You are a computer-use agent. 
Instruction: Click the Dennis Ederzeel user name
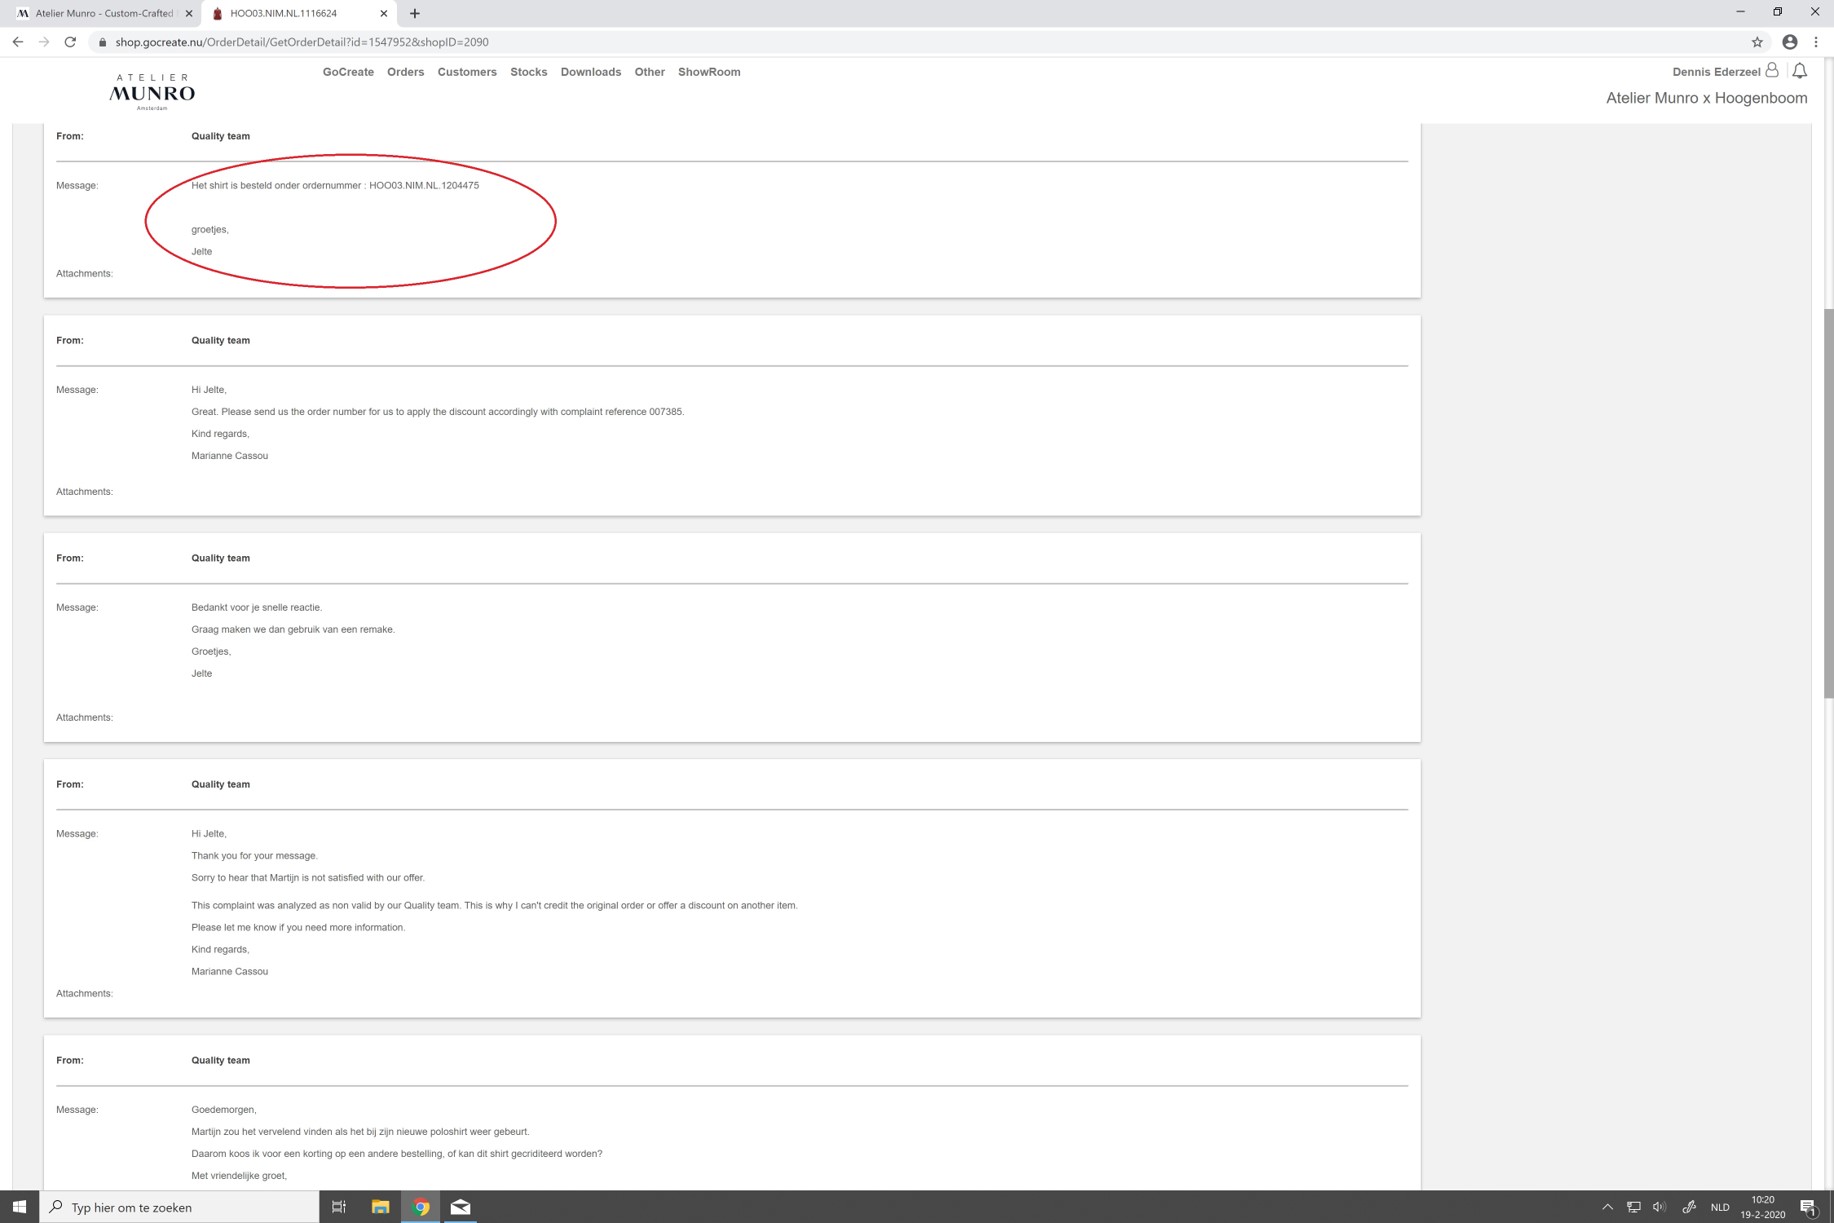1716,72
